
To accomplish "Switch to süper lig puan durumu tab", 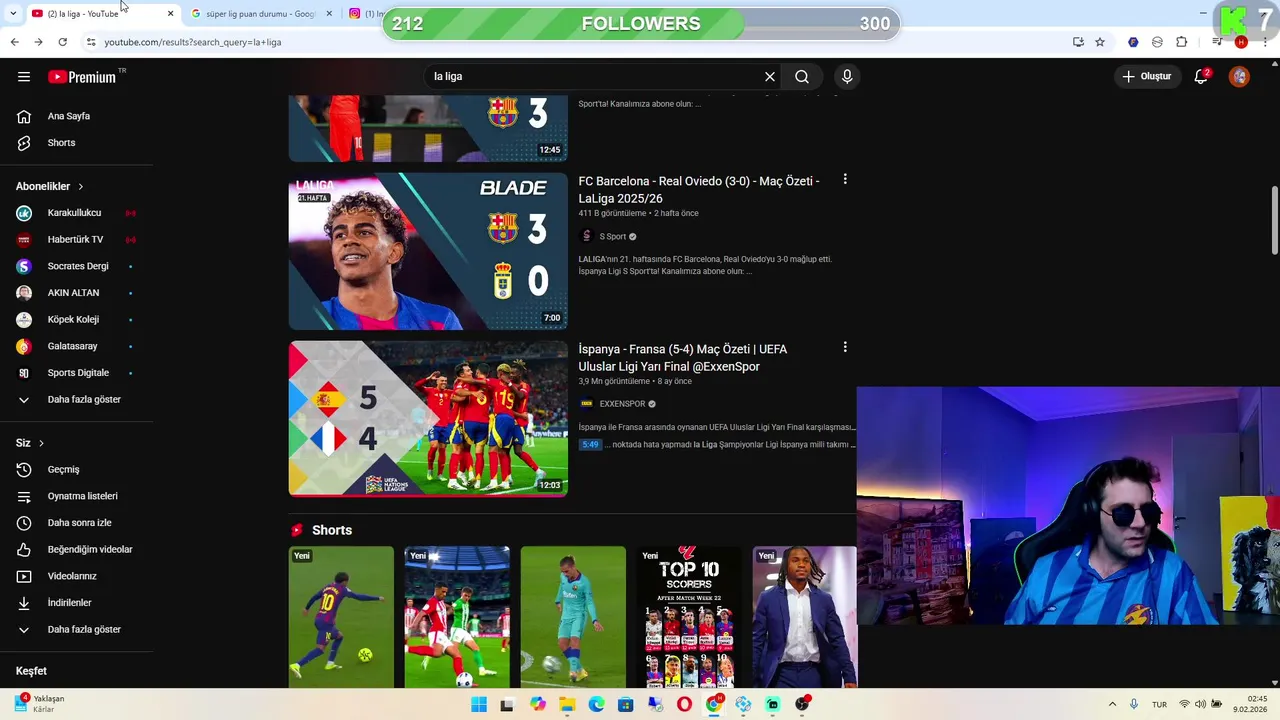I will click(262, 13).
